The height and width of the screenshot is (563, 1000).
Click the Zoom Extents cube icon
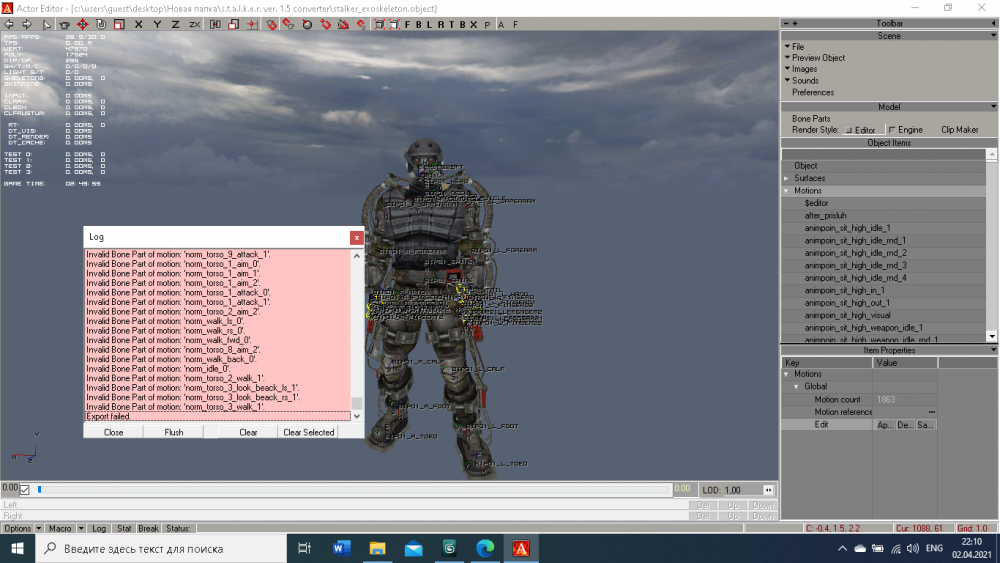[379, 24]
